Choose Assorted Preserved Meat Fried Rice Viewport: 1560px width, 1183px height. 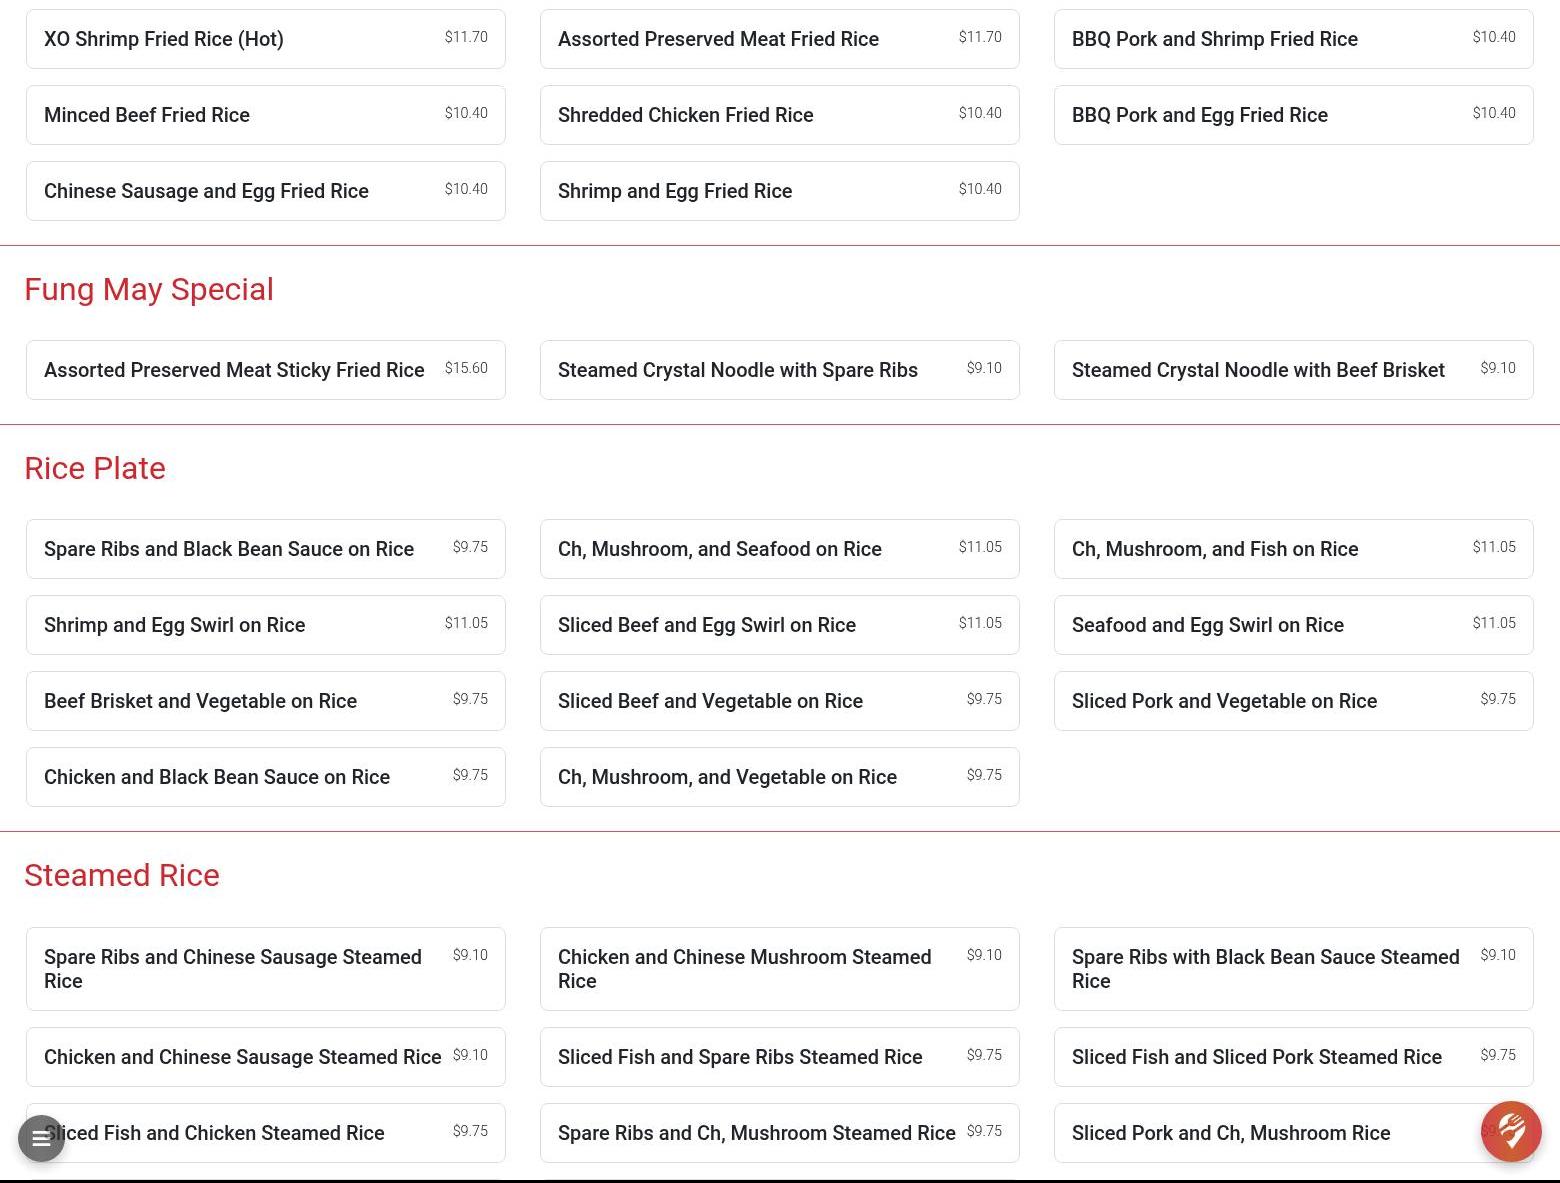tap(779, 39)
